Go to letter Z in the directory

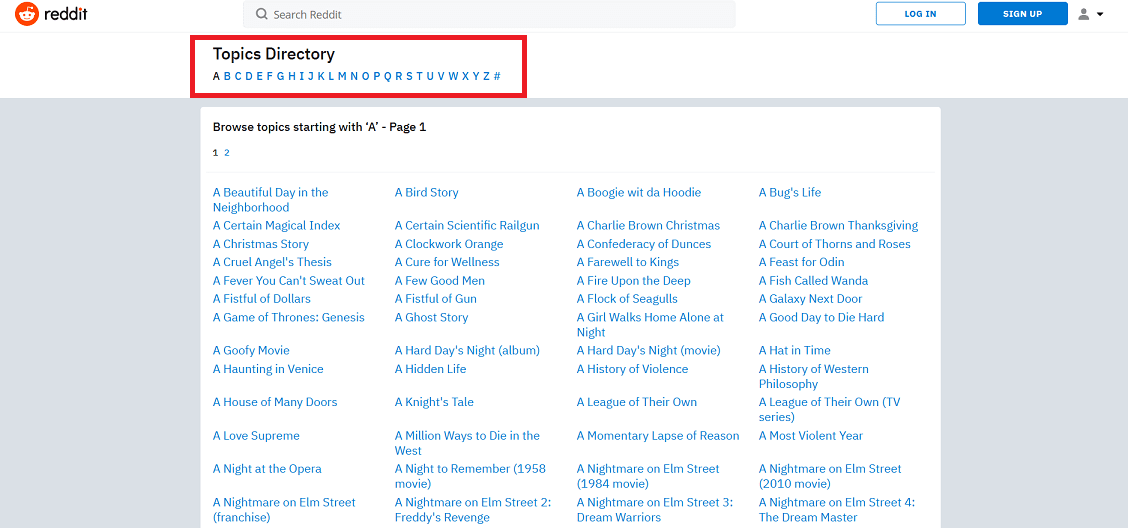pyautogui.click(x=486, y=76)
